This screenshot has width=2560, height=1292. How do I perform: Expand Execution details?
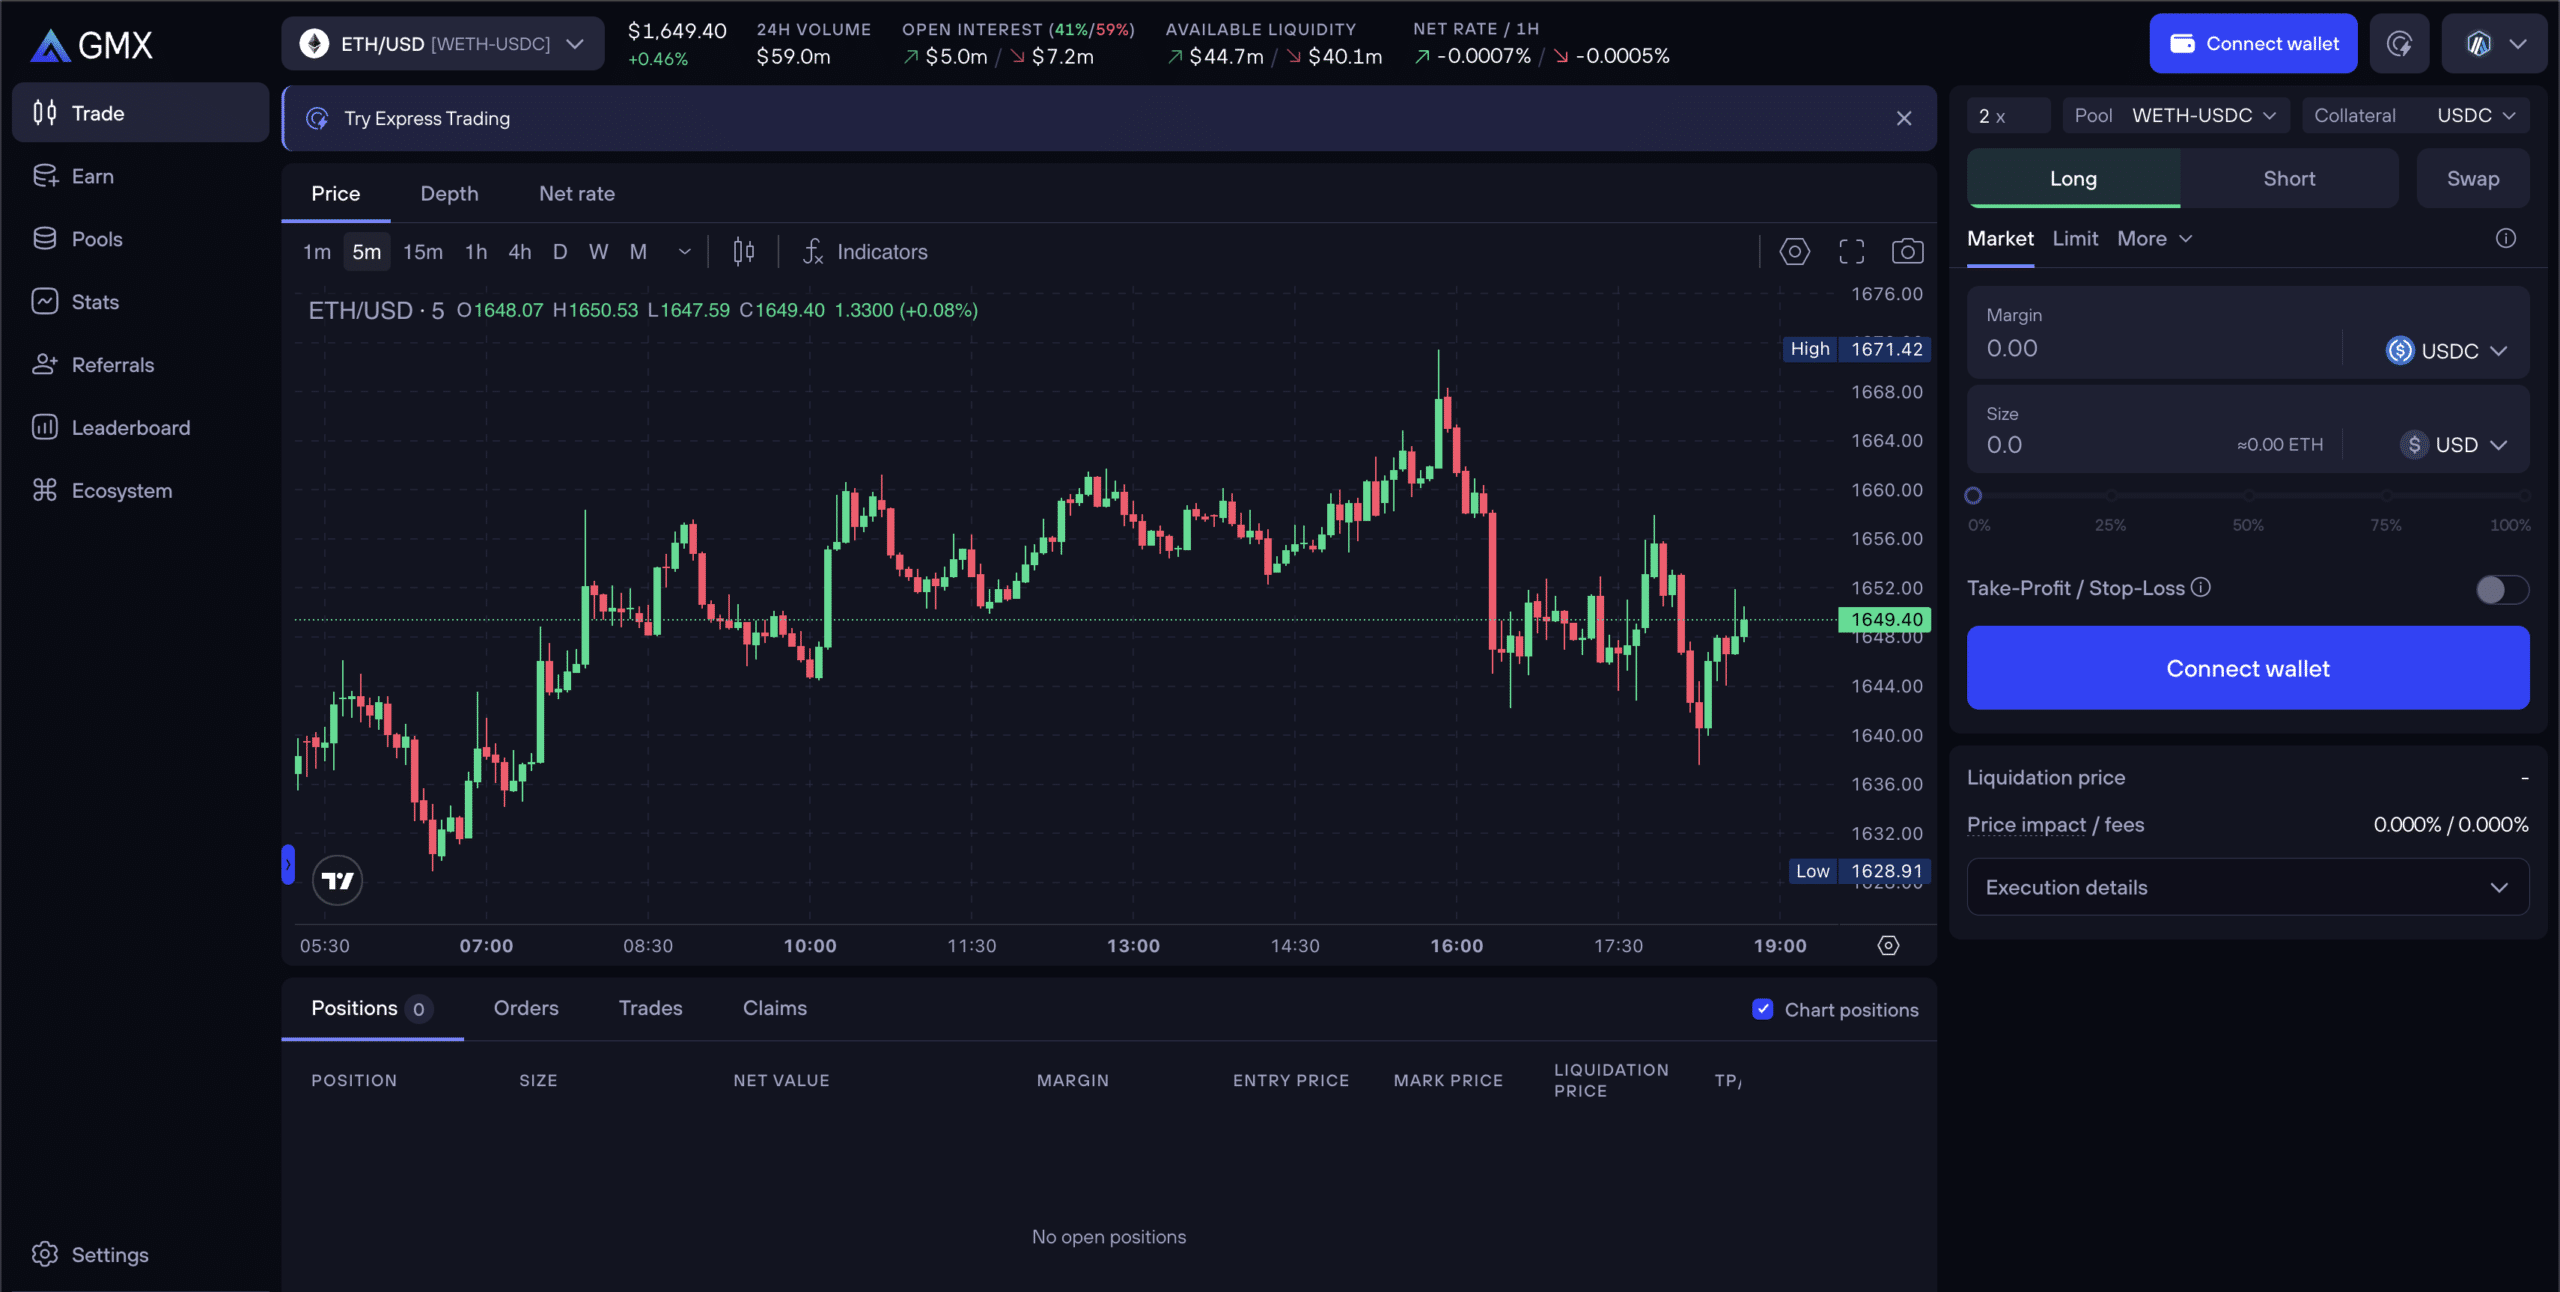(2247, 887)
